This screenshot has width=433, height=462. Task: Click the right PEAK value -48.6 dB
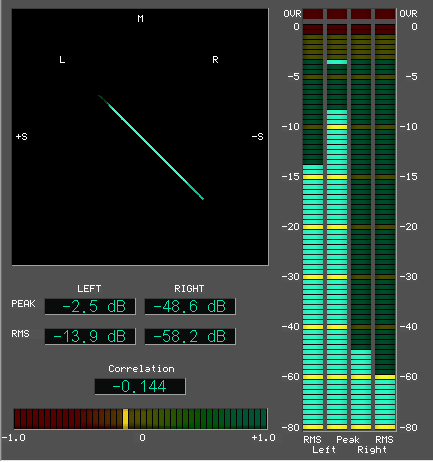click(190, 306)
